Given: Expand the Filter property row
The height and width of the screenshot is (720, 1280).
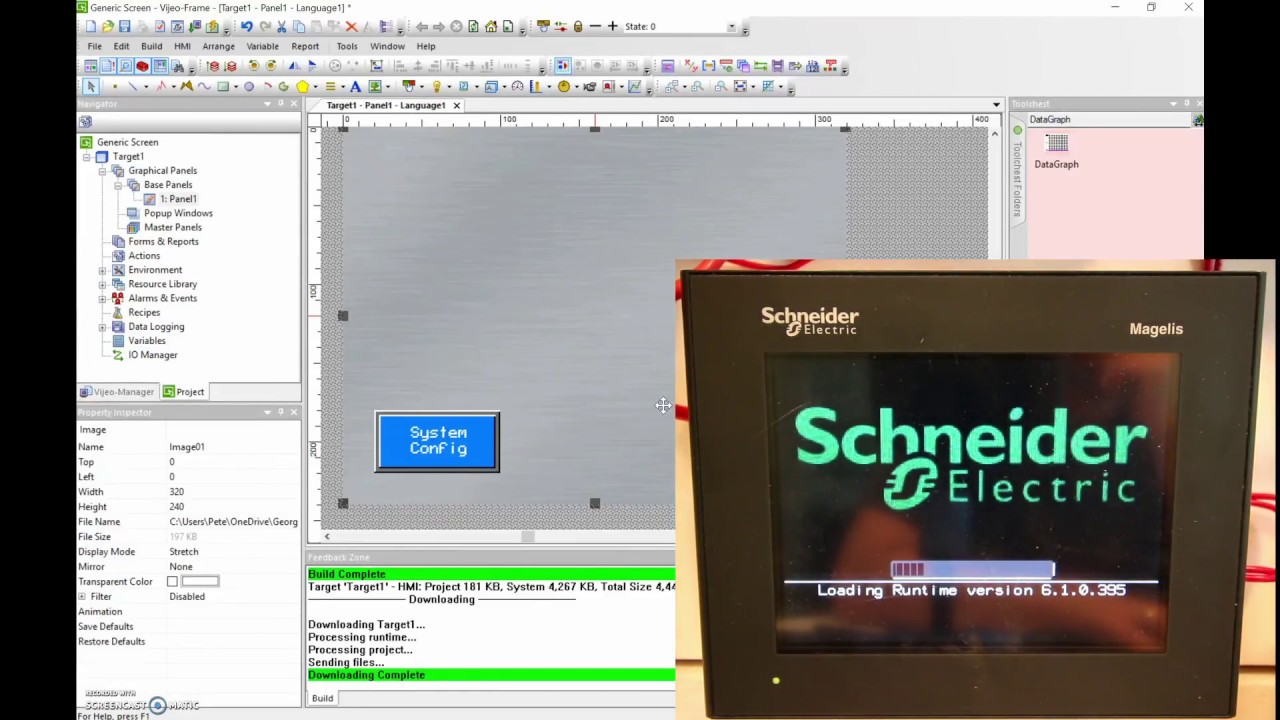Looking at the screenshot, I should (x=82, y=597).
